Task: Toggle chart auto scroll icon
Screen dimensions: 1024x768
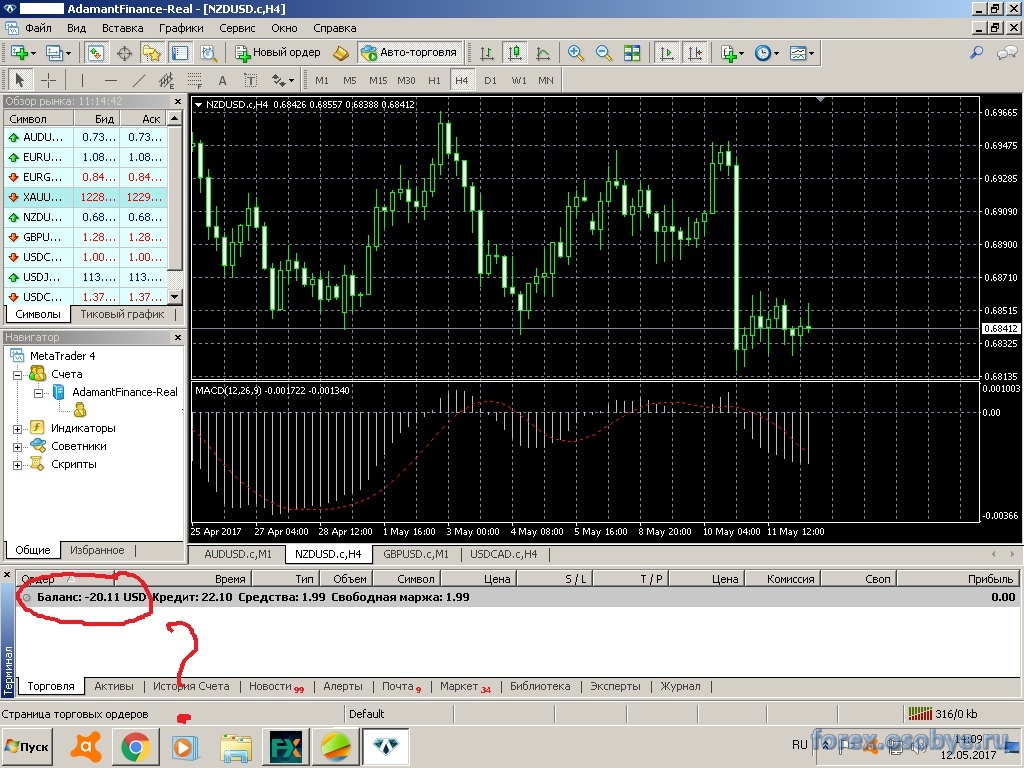Action: pos(667,53)
